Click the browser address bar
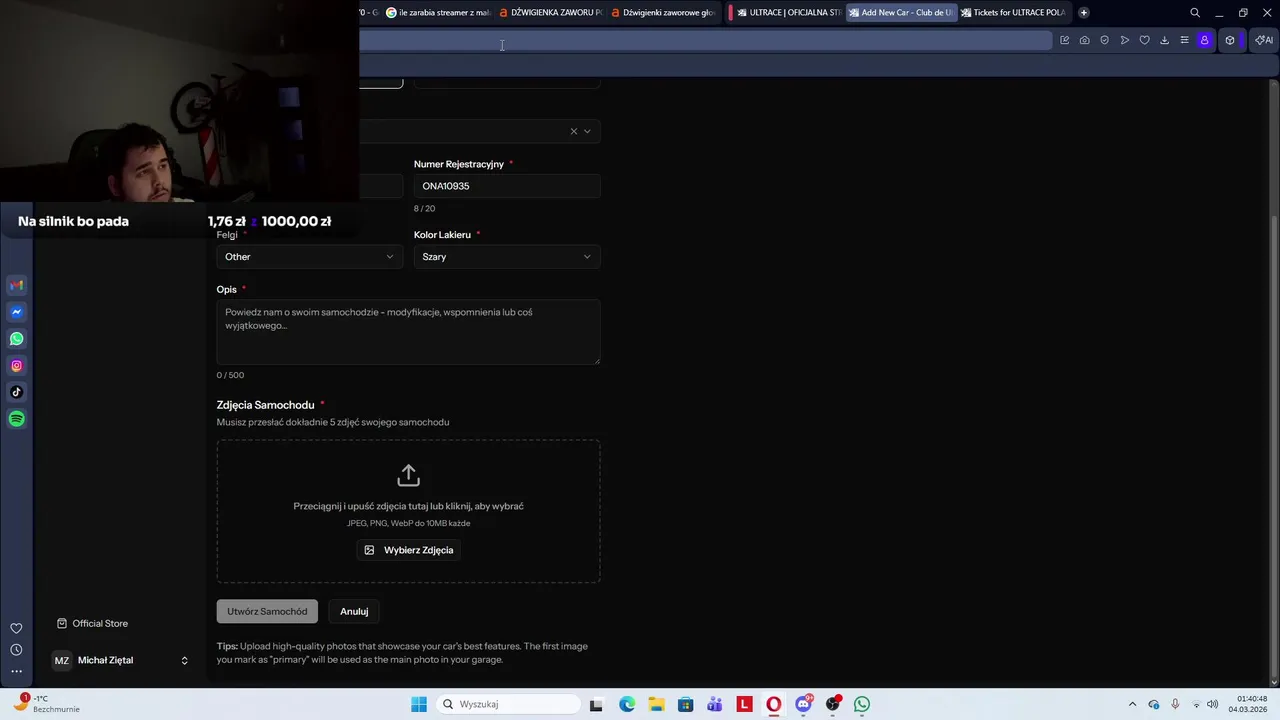The height and width of the screenshot is (720, 1280). [705, 41]
